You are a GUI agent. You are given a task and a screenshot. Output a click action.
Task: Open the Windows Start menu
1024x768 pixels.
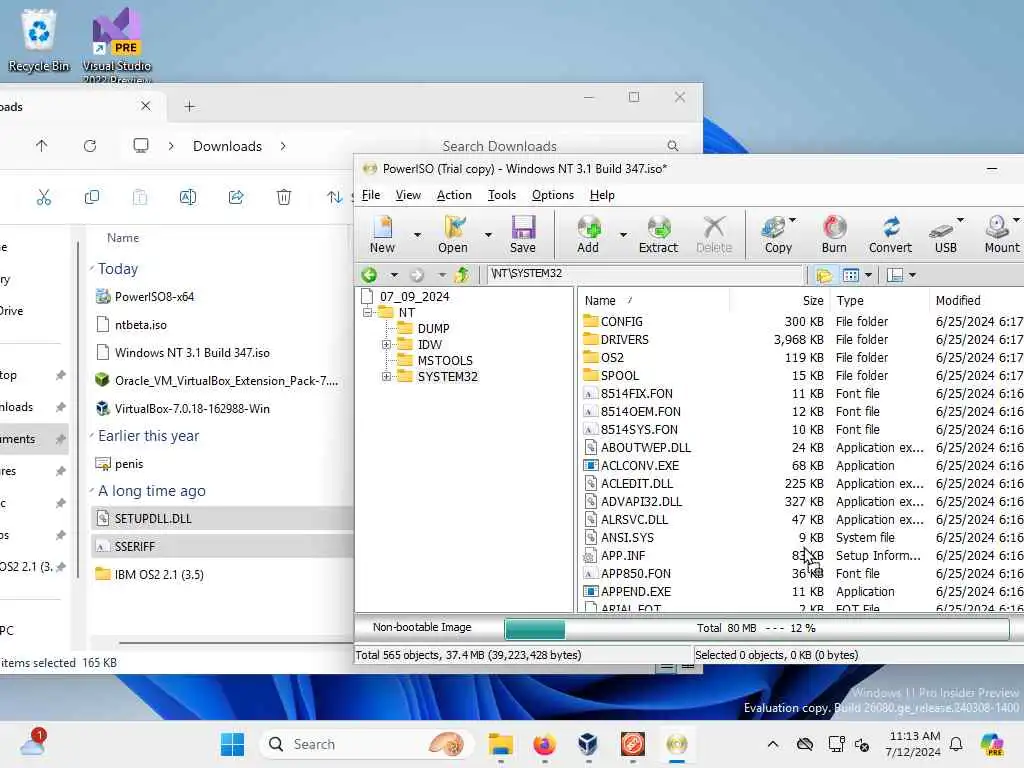point(232,744)
